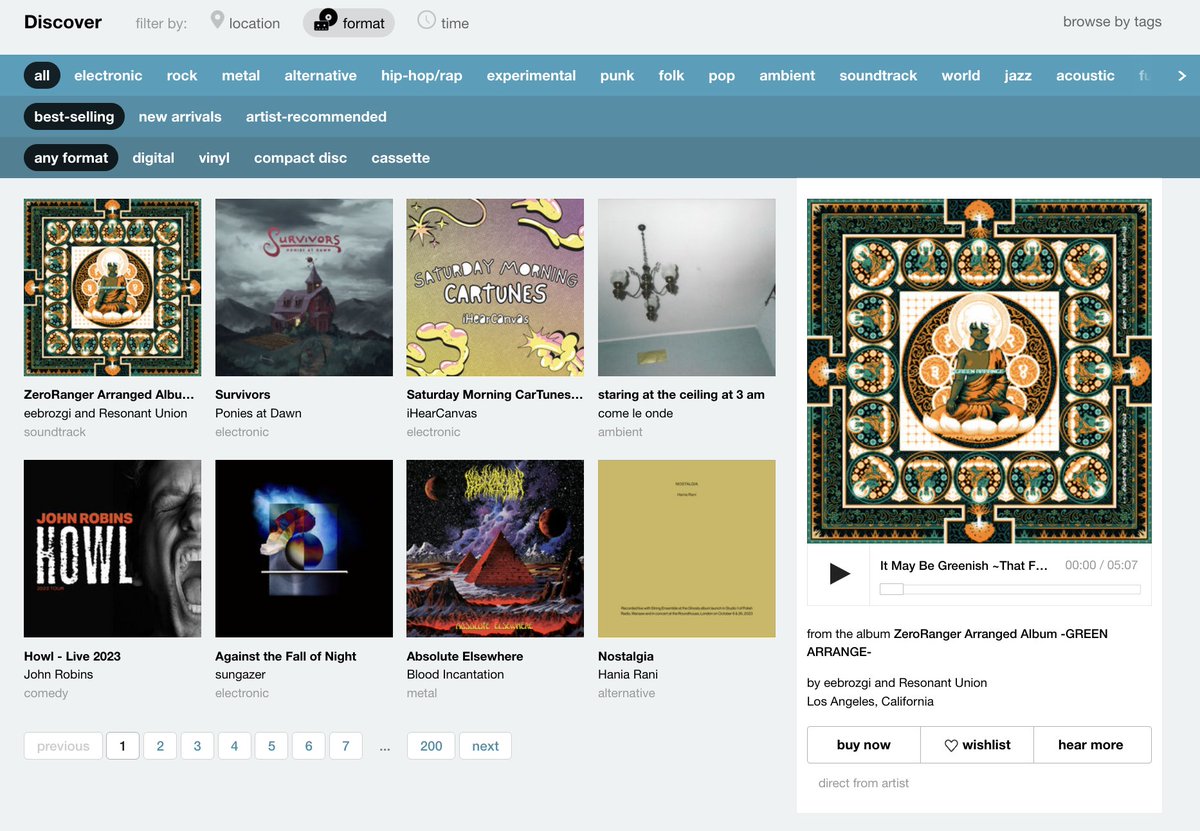
Task: Sort by artist-recommended
Action: tap(316, 116)
